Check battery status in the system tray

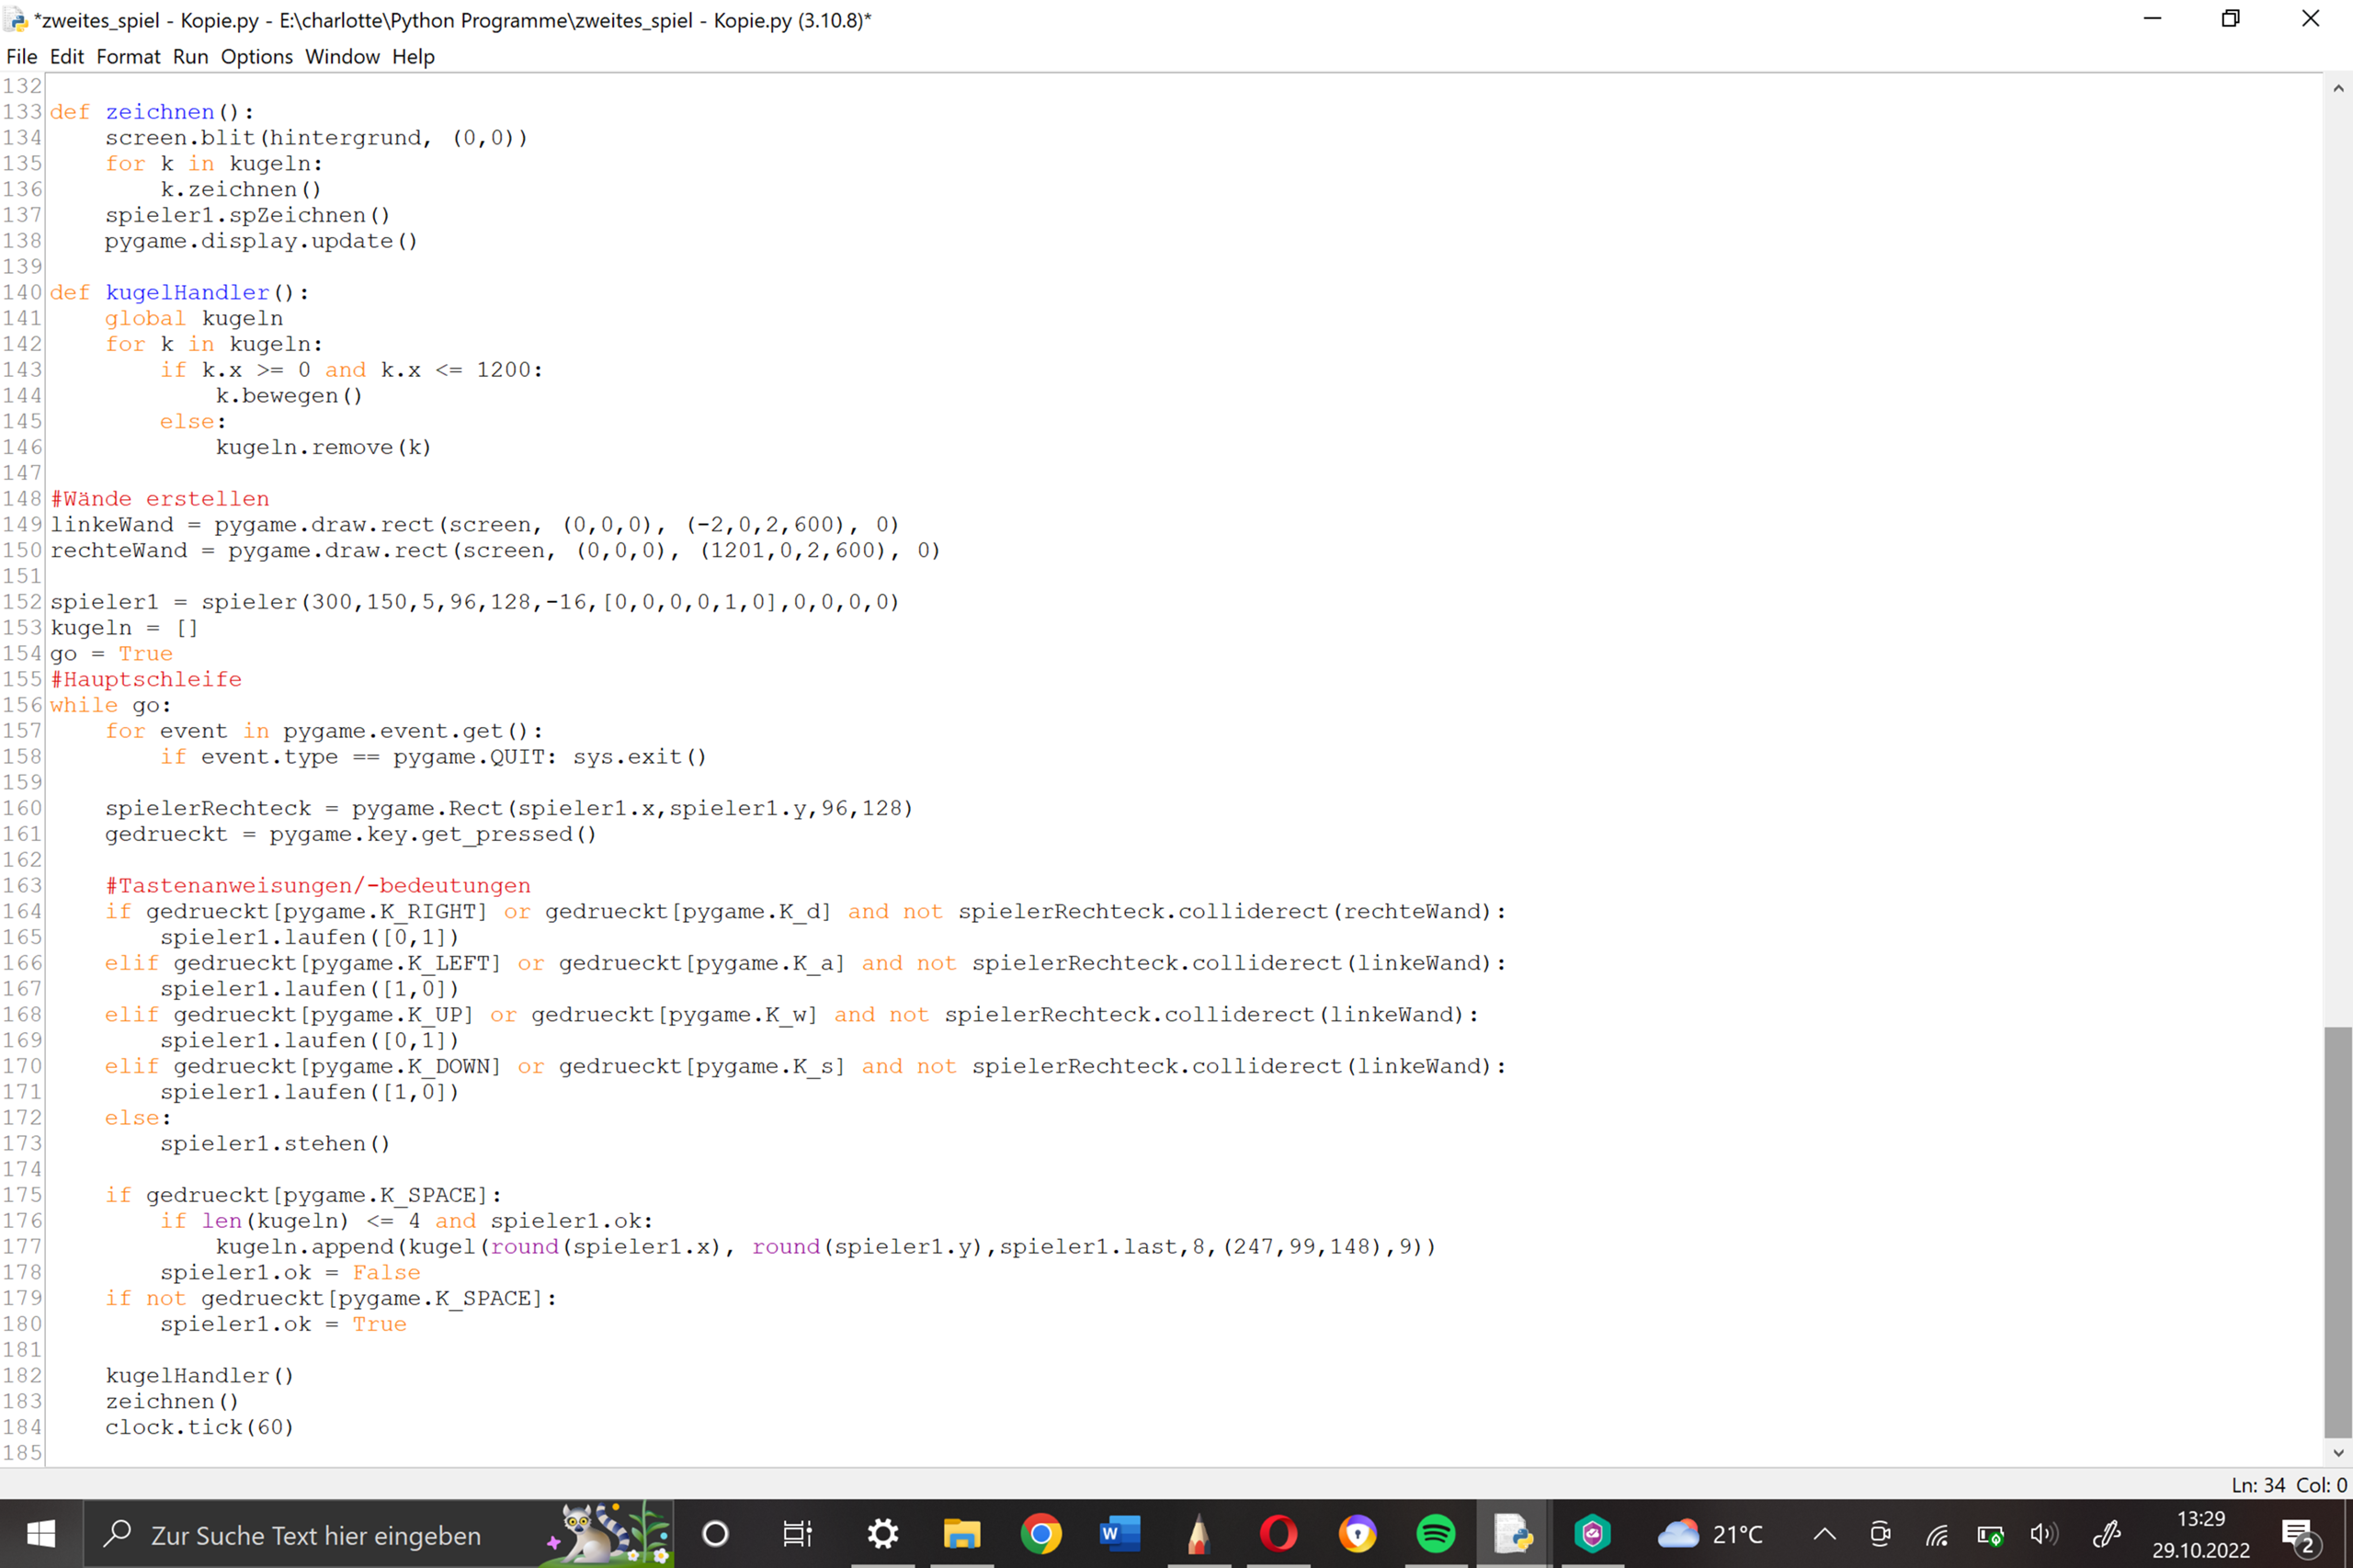click(1990, 1534)
